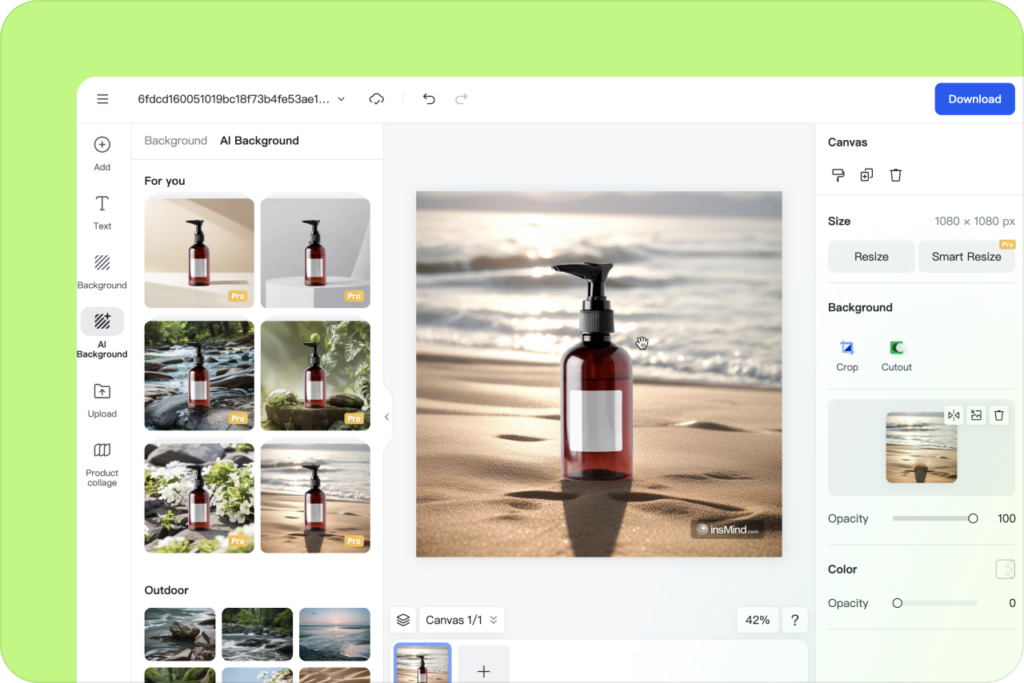The width and height of the screenshot is (1024, 683).
Task: Select the Crop option under Background
Action: (x=847, y=356)
